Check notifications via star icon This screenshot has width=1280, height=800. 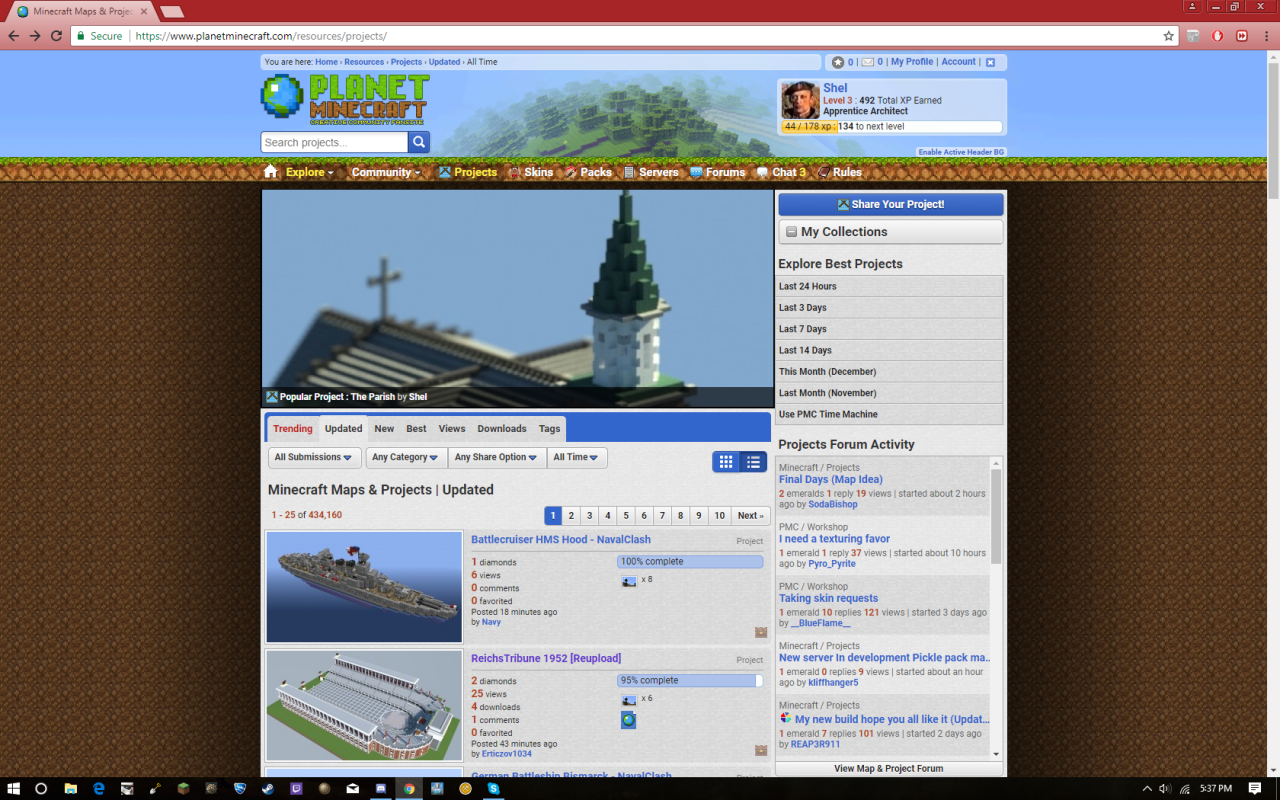(837, 61)
